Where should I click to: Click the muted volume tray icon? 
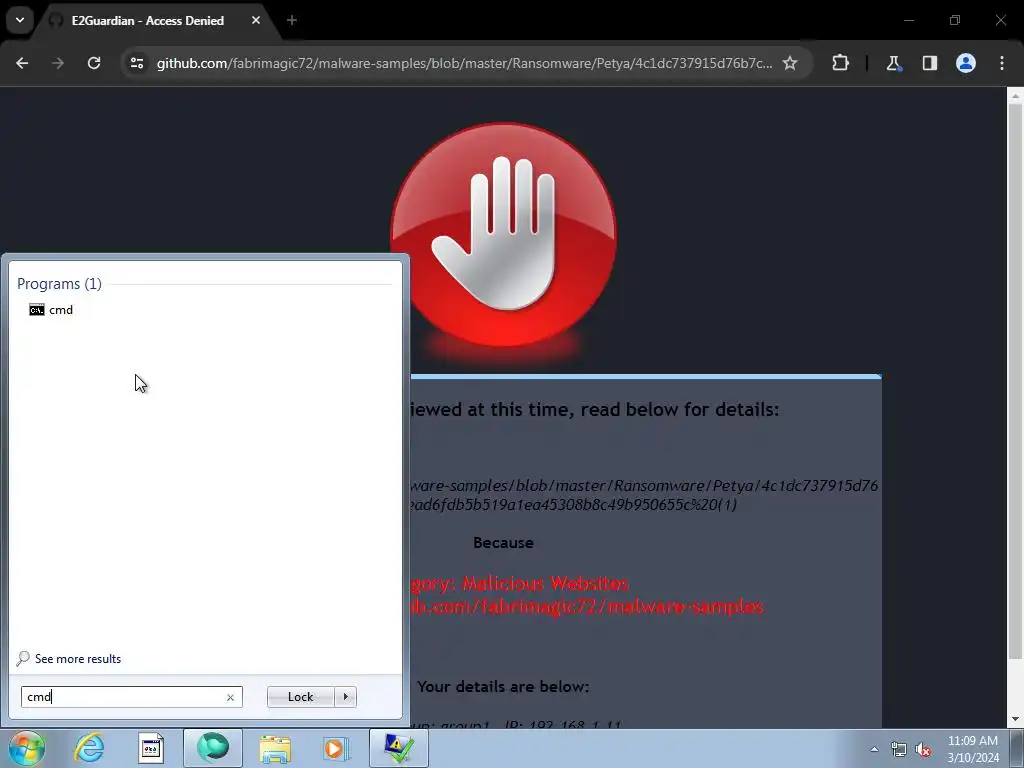[x=923, y=750]
